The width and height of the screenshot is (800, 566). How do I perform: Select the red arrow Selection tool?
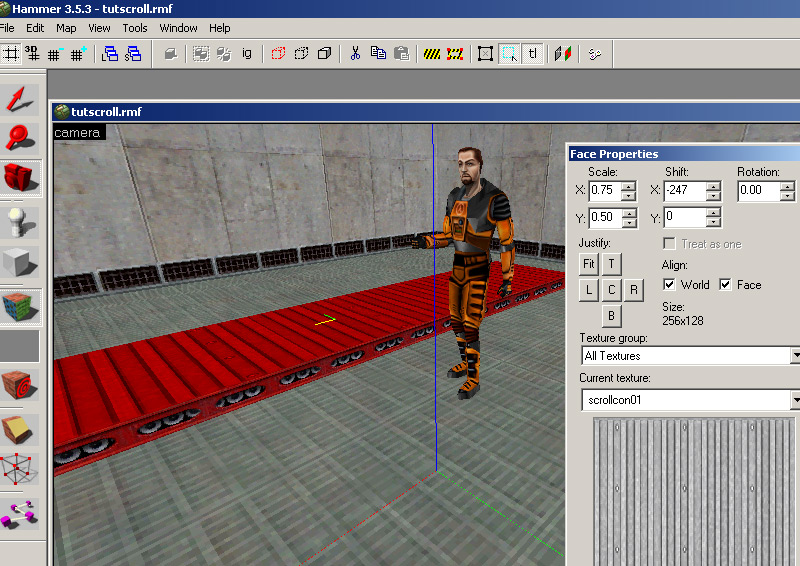coord(20,99)
